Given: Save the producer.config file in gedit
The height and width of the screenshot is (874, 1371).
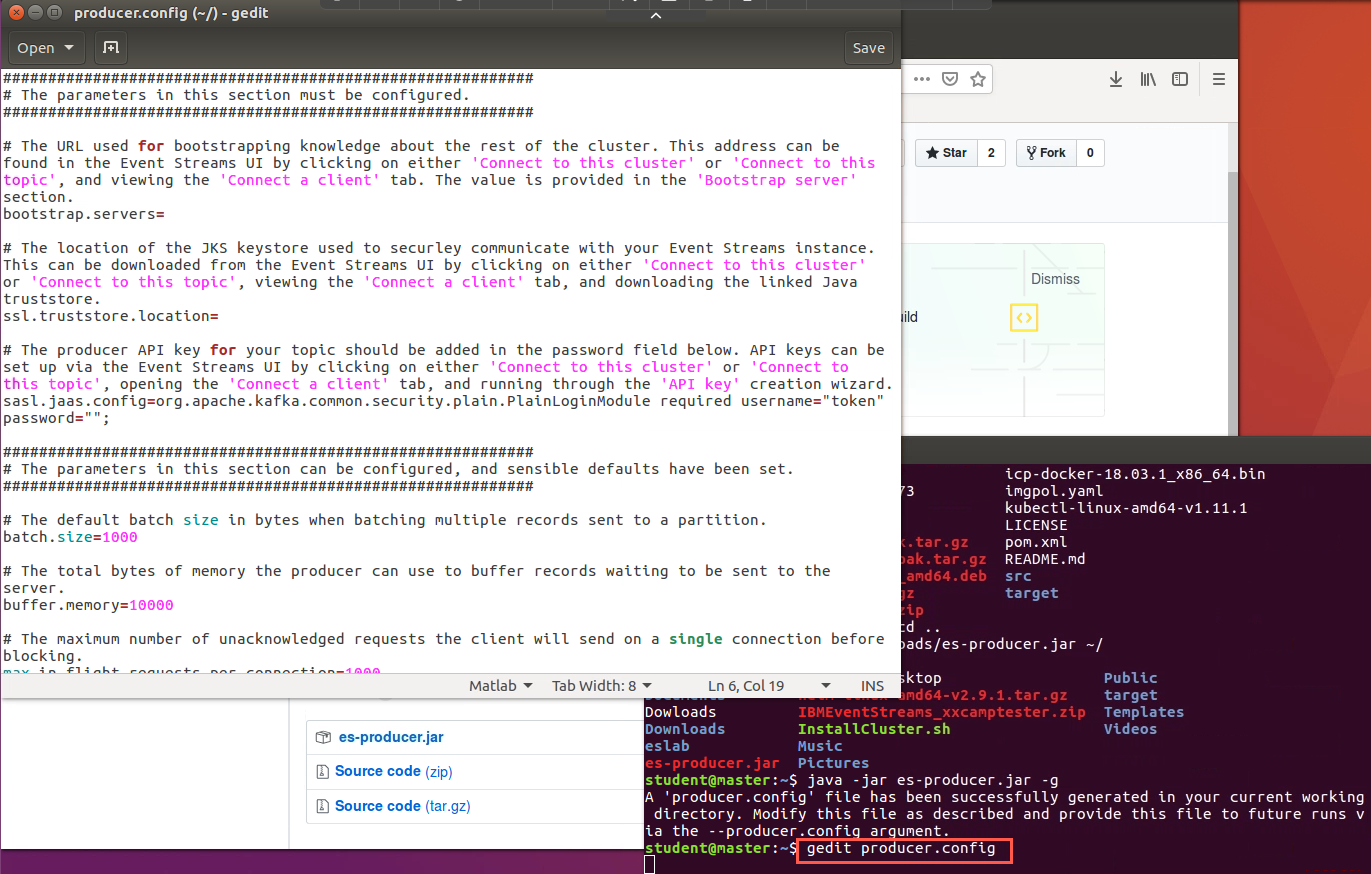Looking at the screenshot, I should pos(868,48).
